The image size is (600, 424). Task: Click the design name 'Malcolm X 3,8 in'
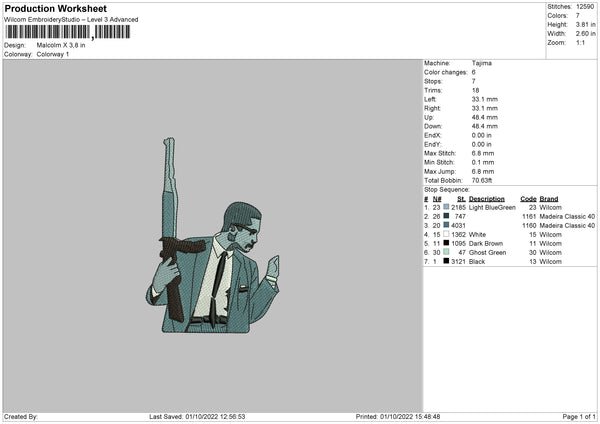[x=61, y=45]
